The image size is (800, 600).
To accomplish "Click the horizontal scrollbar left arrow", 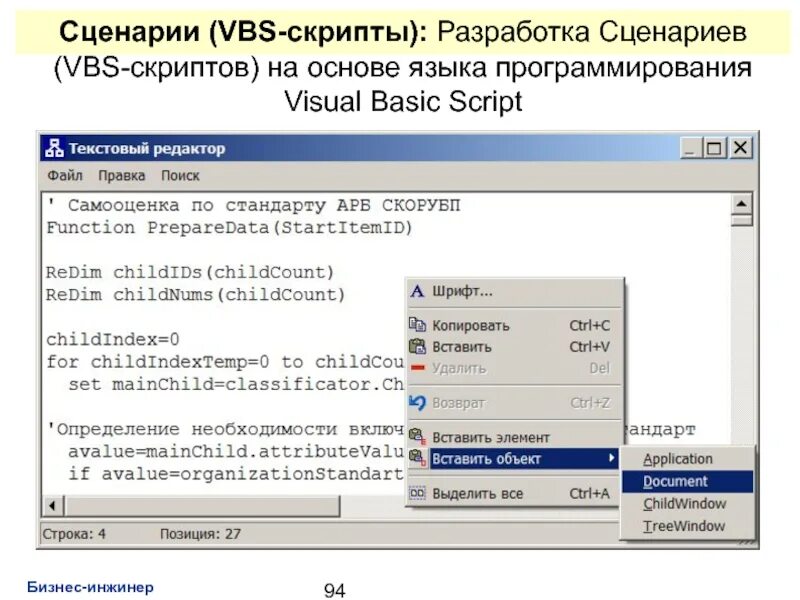I will 52,506.
